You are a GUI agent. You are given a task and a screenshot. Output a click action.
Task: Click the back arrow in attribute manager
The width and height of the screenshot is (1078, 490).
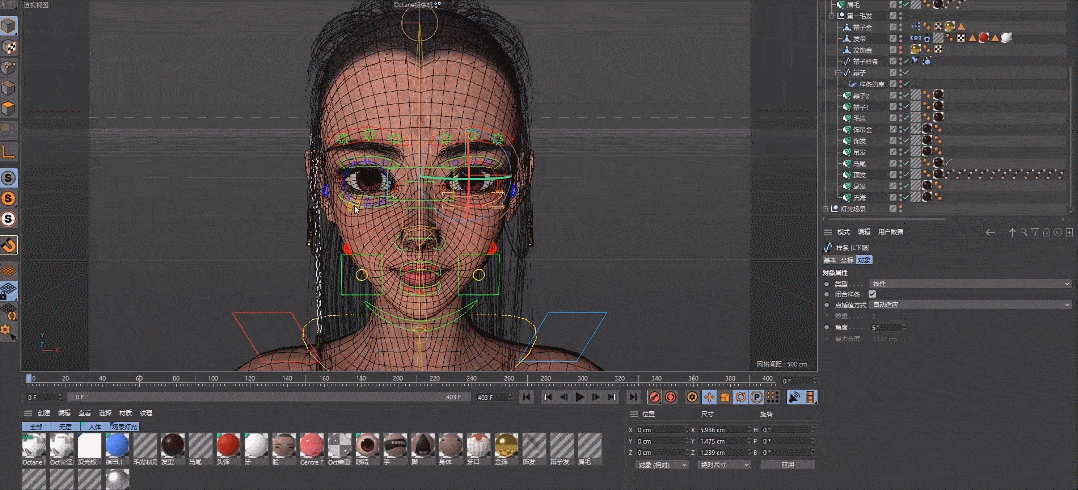point(990,232)
